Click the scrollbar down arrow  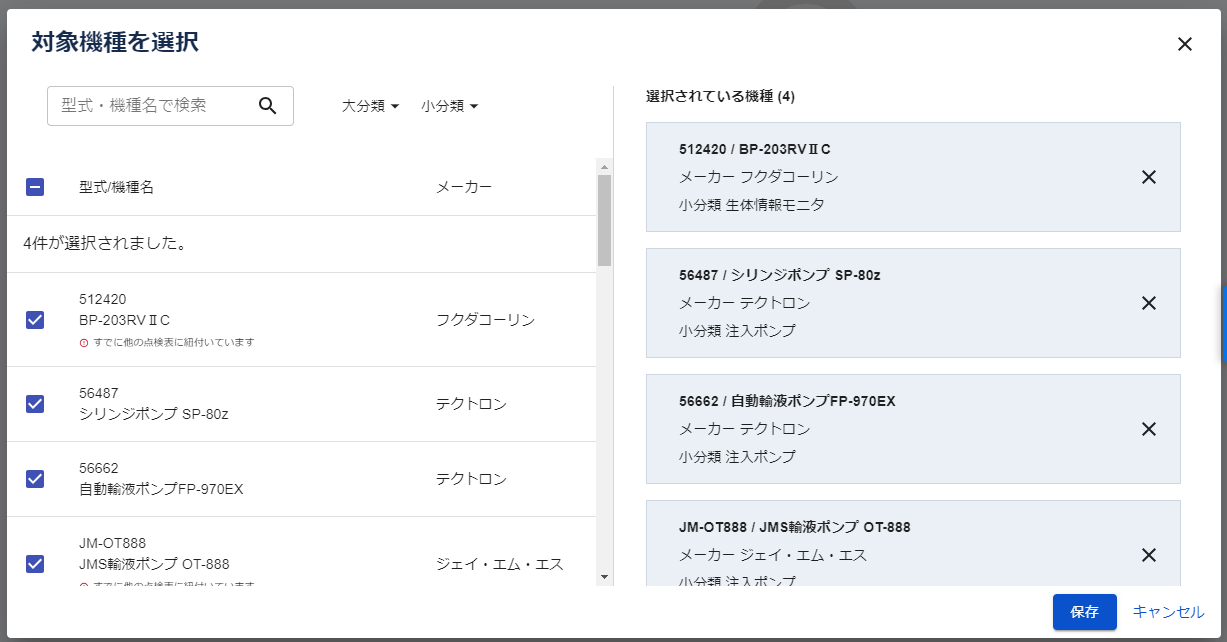point(604,577)
